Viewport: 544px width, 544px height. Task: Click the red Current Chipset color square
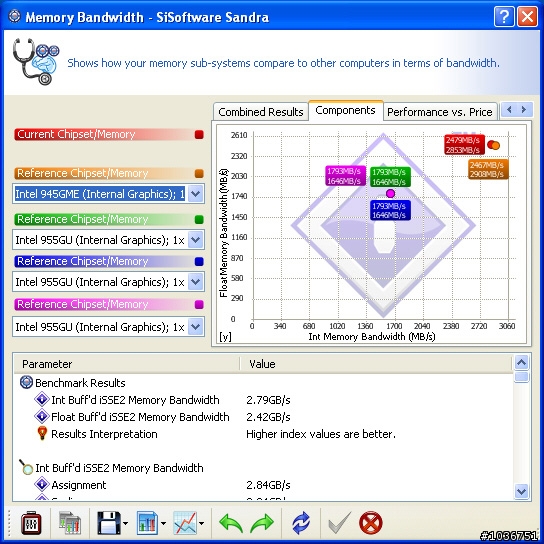click(x=199, y=135)
